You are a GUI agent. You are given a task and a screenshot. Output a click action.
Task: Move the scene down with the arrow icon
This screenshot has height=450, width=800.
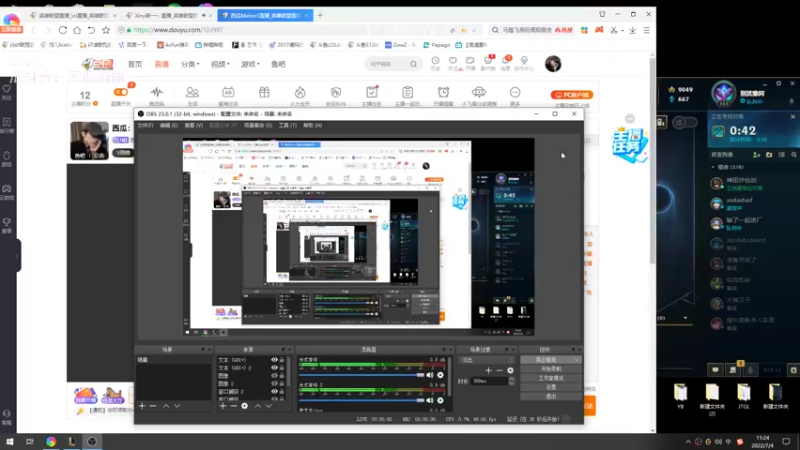click(x=177, y=406)
